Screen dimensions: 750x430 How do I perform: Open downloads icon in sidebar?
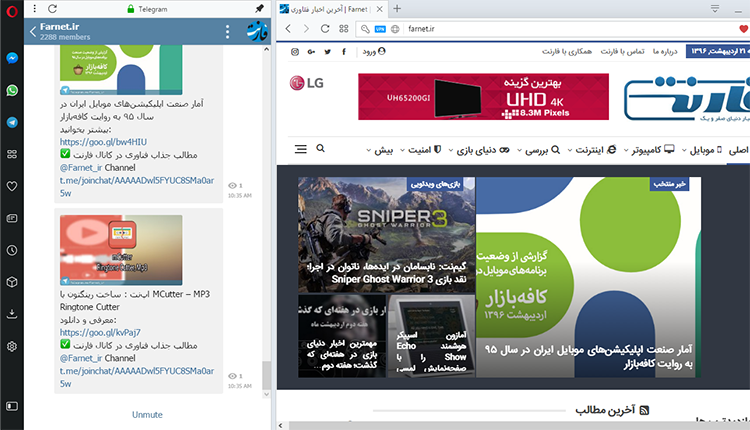click(x=12, y=314)
